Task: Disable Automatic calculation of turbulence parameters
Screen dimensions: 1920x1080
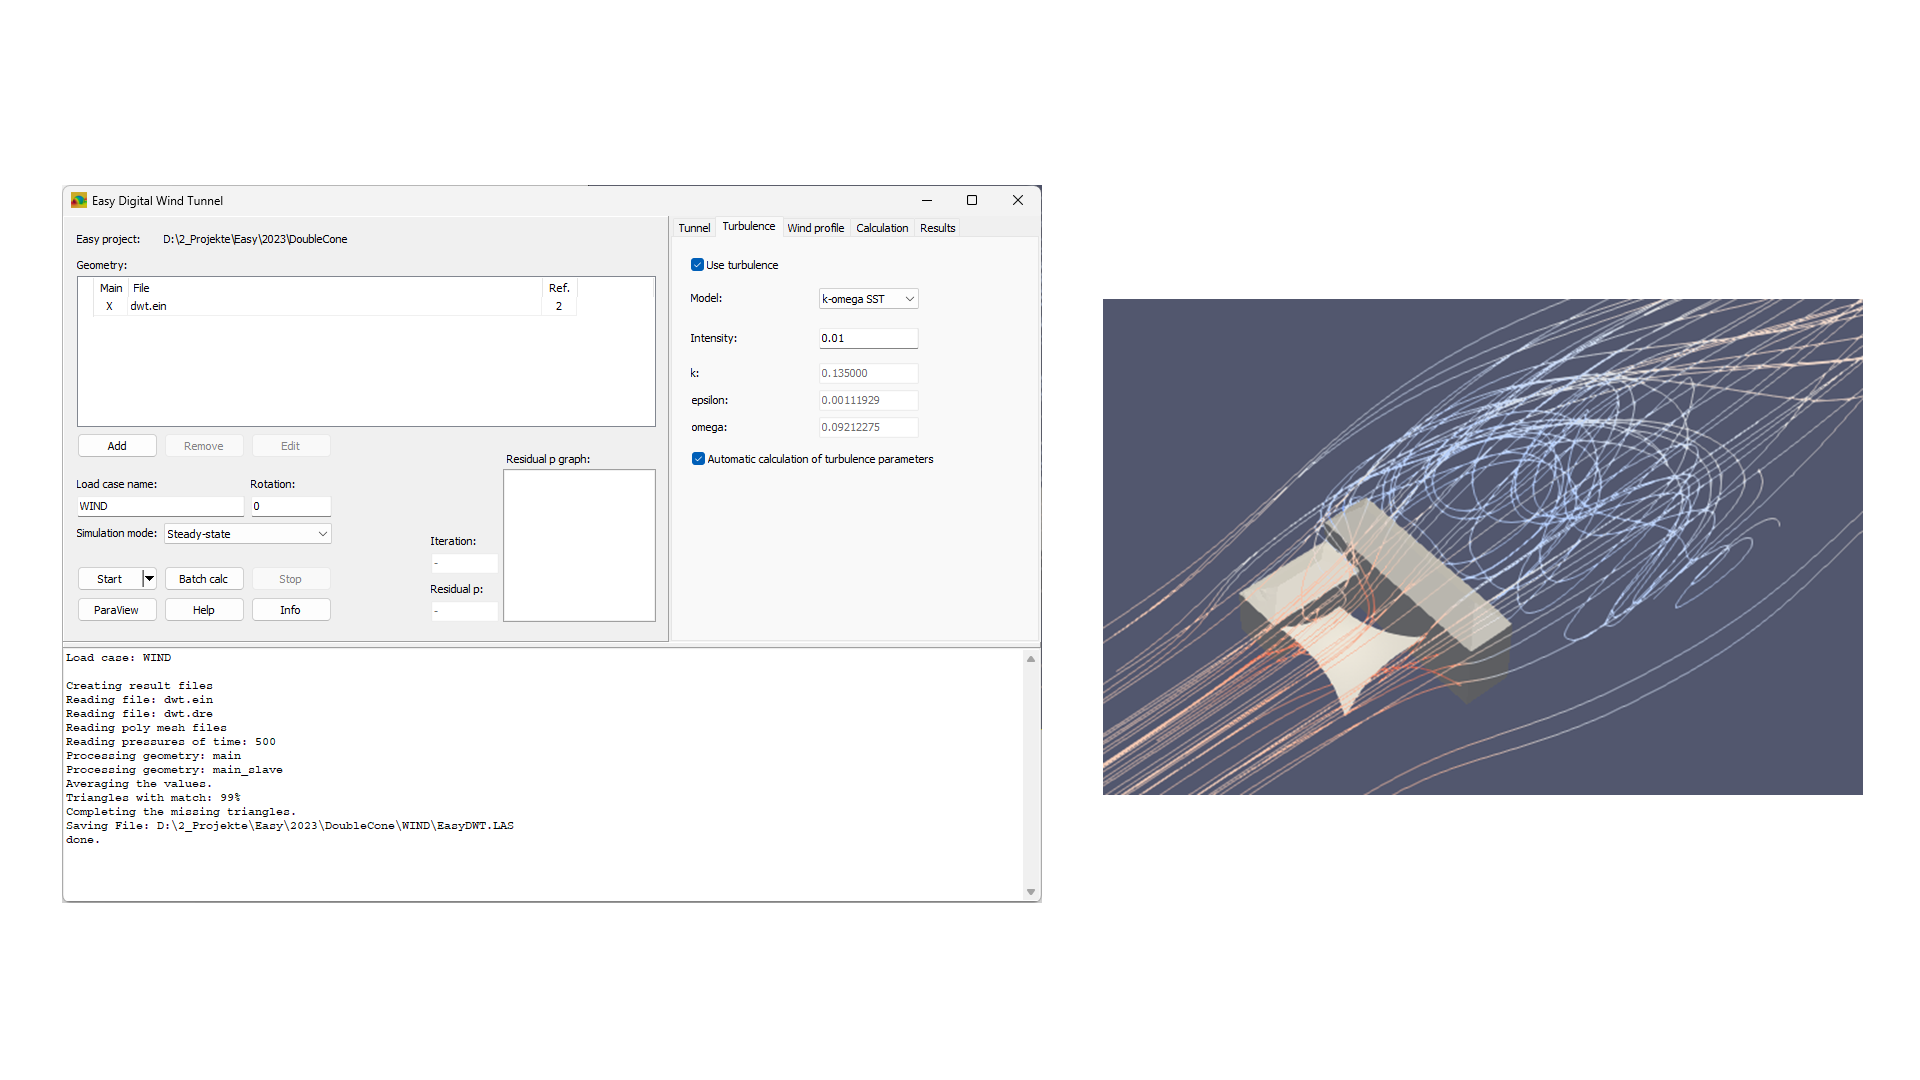Action: point(698,459)
